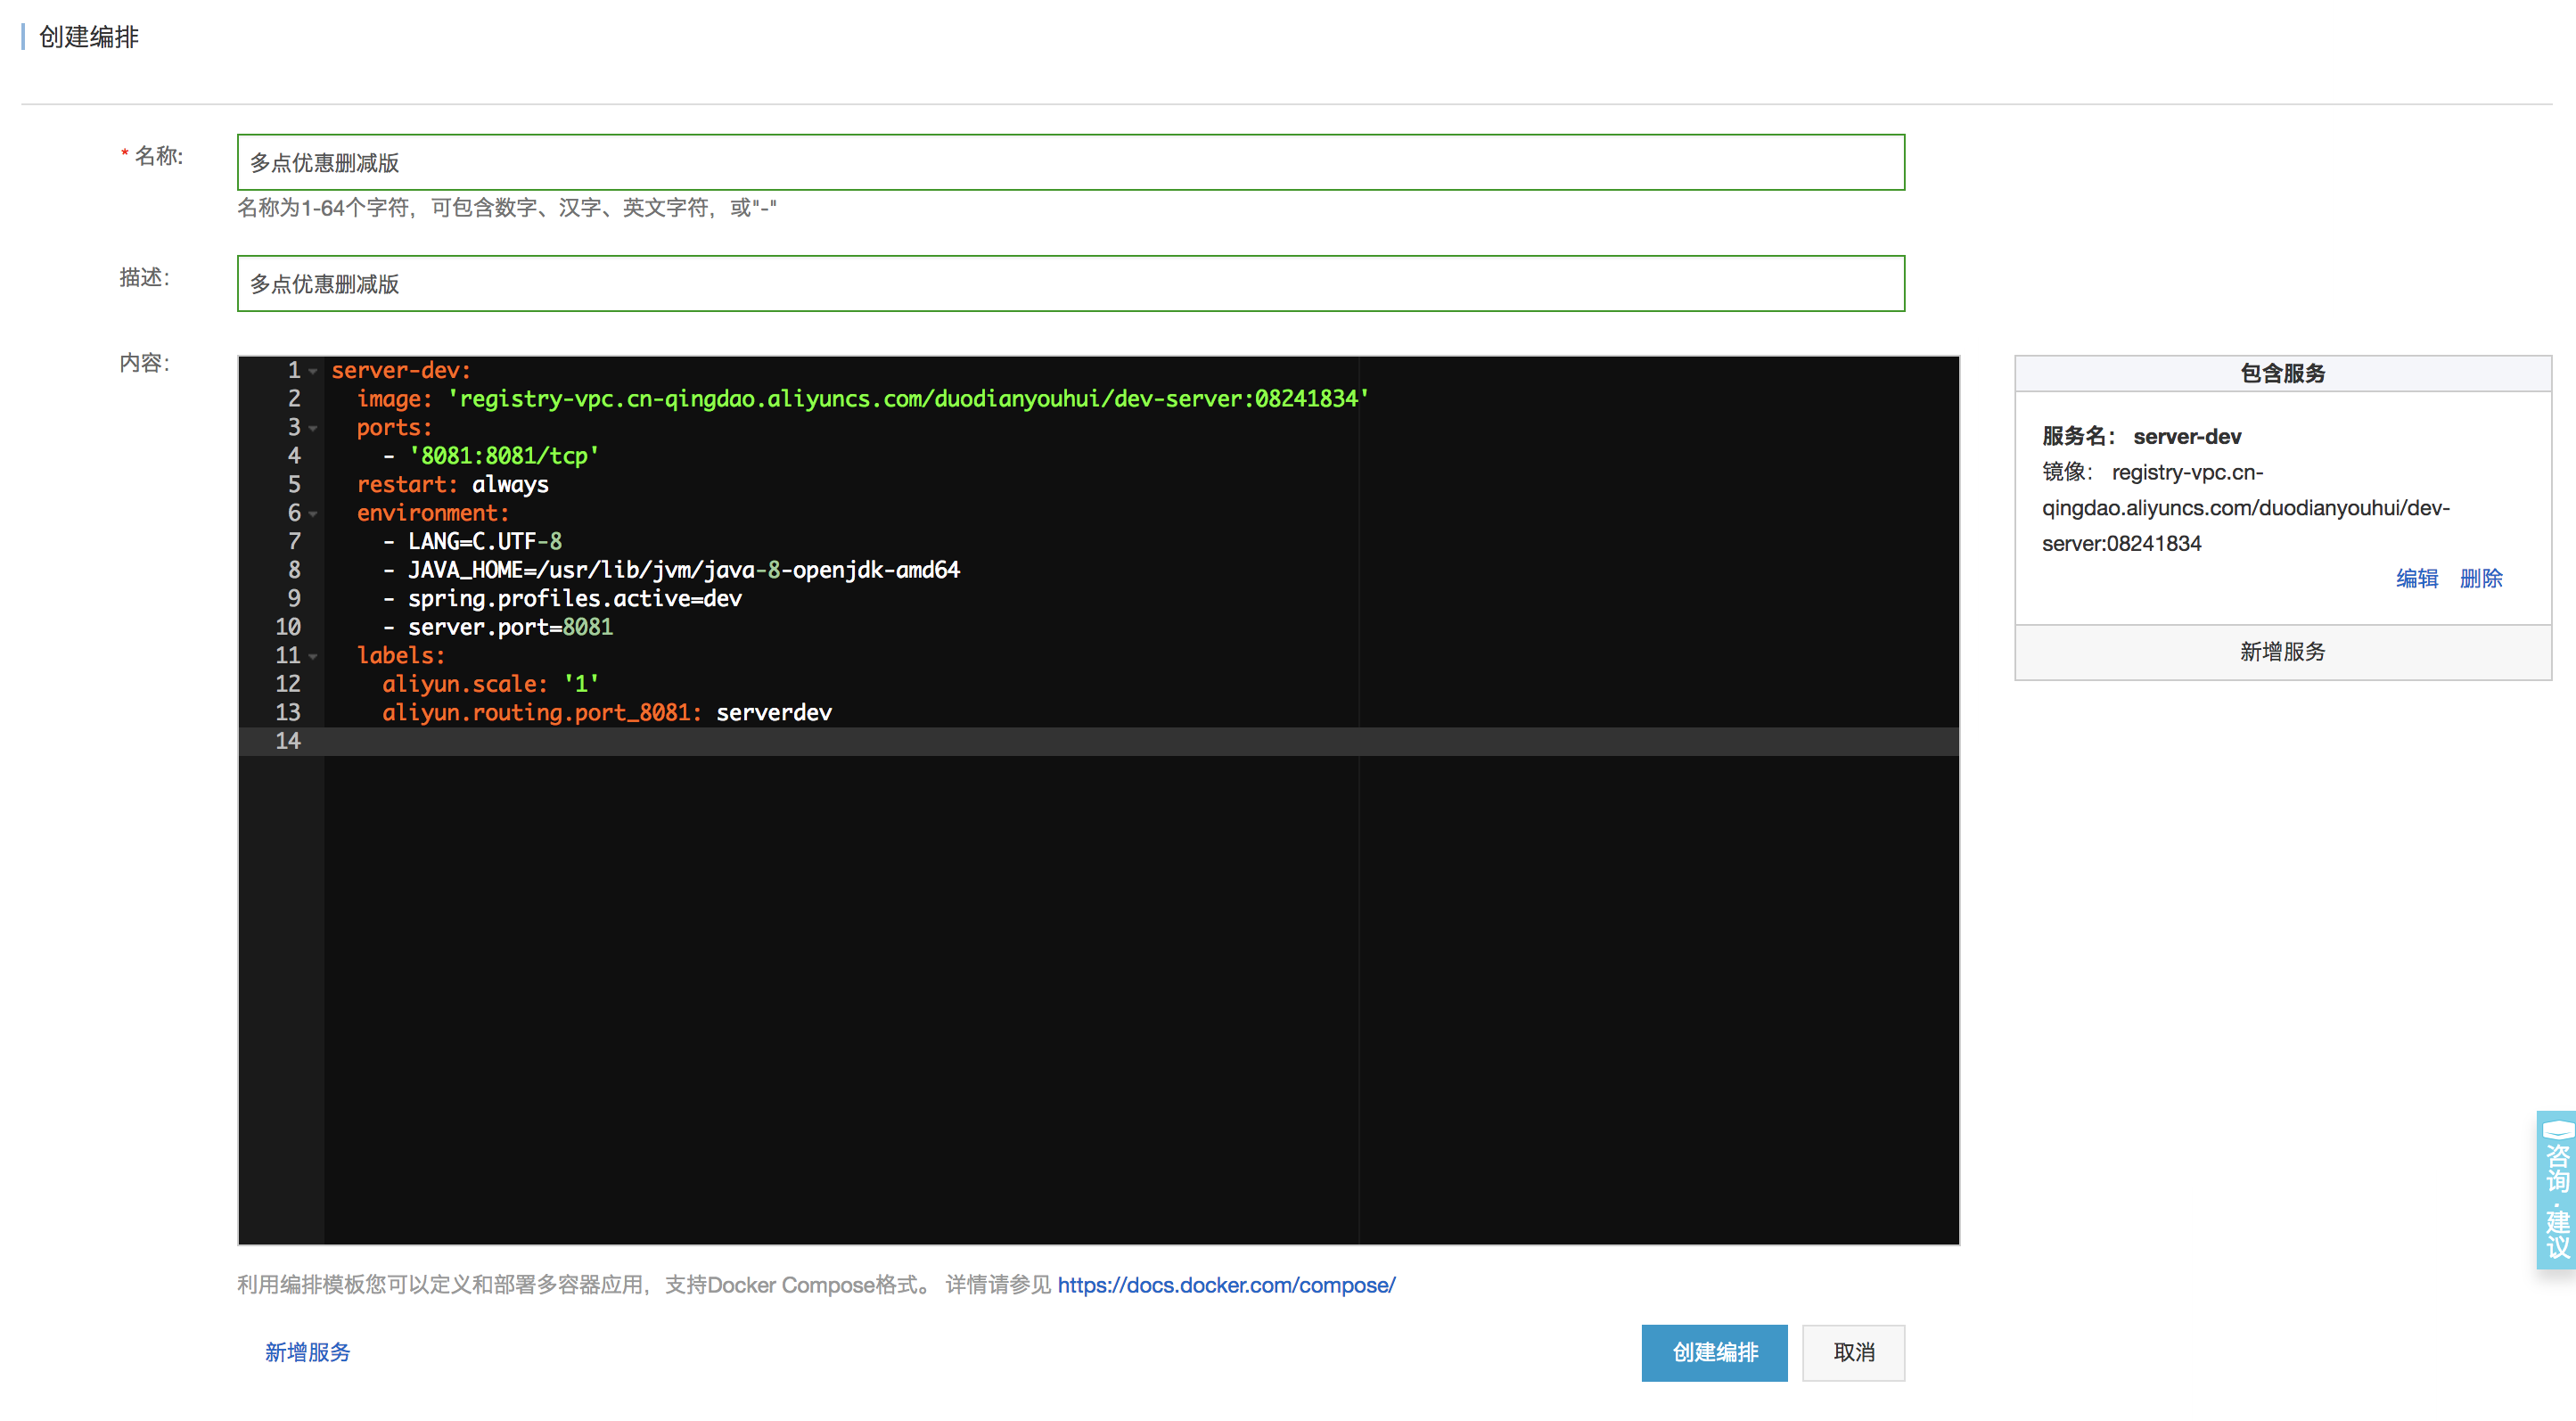Click 新增服务 button in the 包含服务 panel
This screenshot has width=2576, height=1421.
(2282, 652)
